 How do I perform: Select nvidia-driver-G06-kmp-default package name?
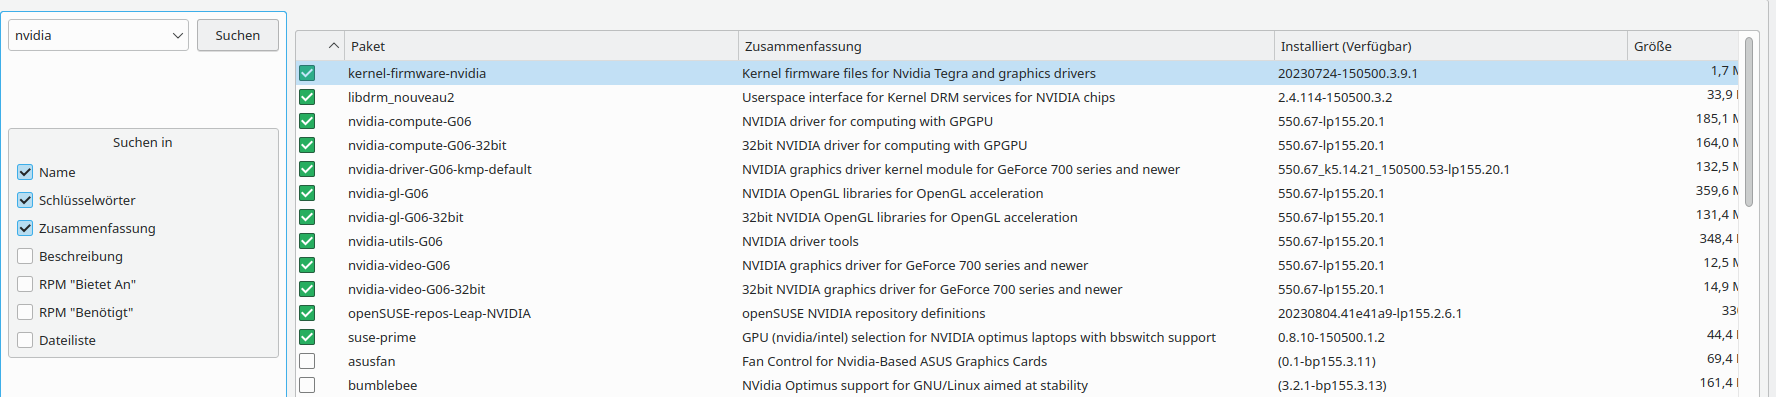440,169
